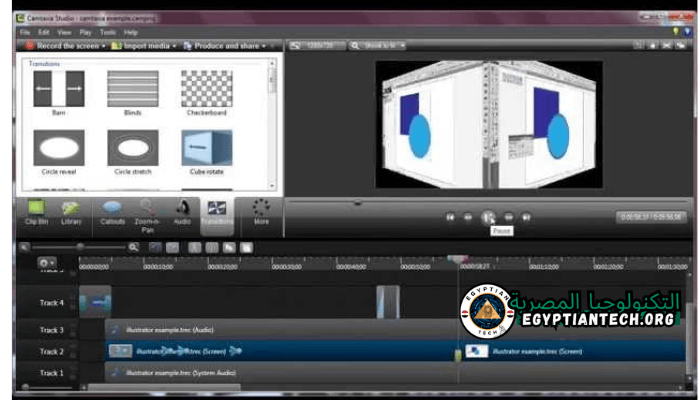Click the timeline playhead marker
The image size is (698, 400).
(458, 259)
